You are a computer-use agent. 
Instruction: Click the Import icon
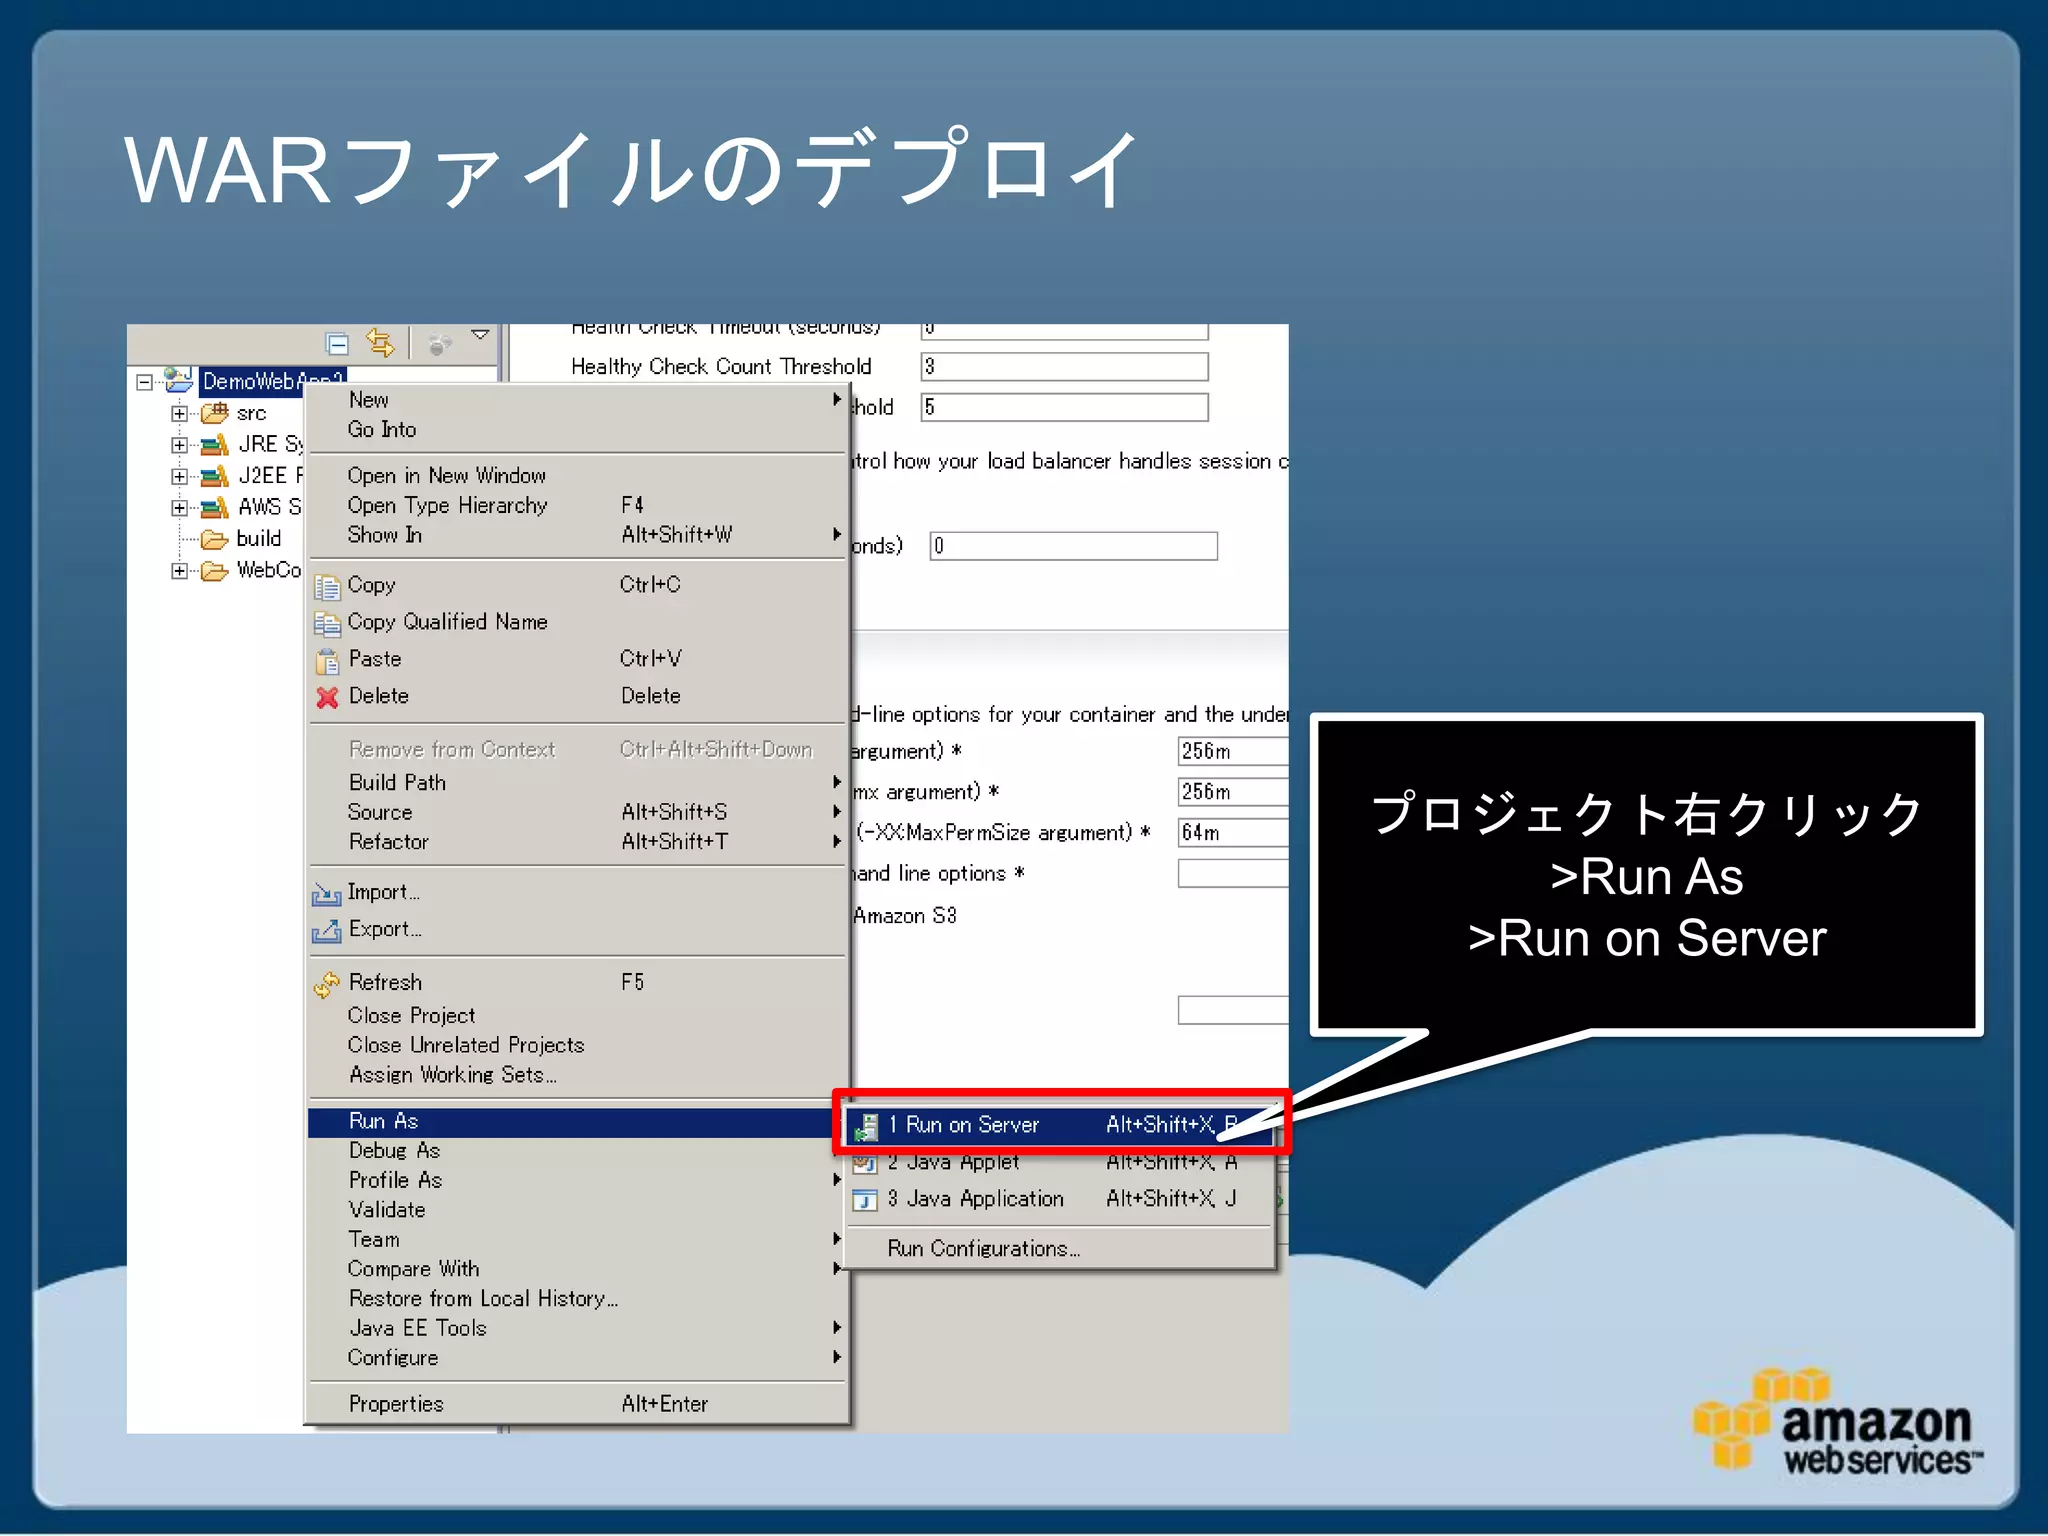(x=326, y=893)
